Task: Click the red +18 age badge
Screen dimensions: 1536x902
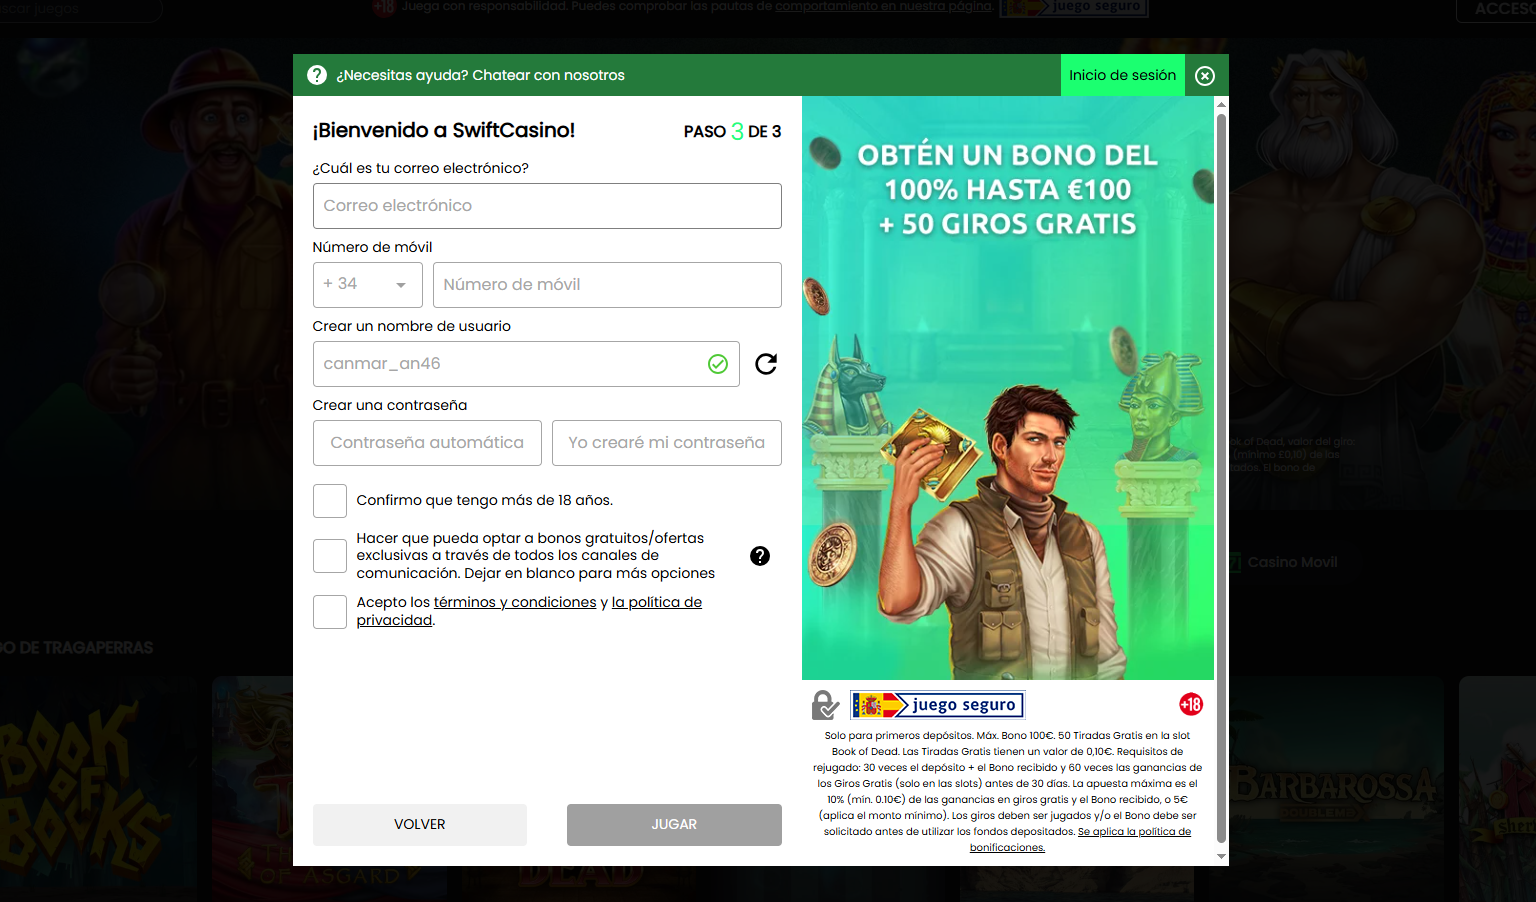Action: pyautogui.click(x=1191, y=704)
